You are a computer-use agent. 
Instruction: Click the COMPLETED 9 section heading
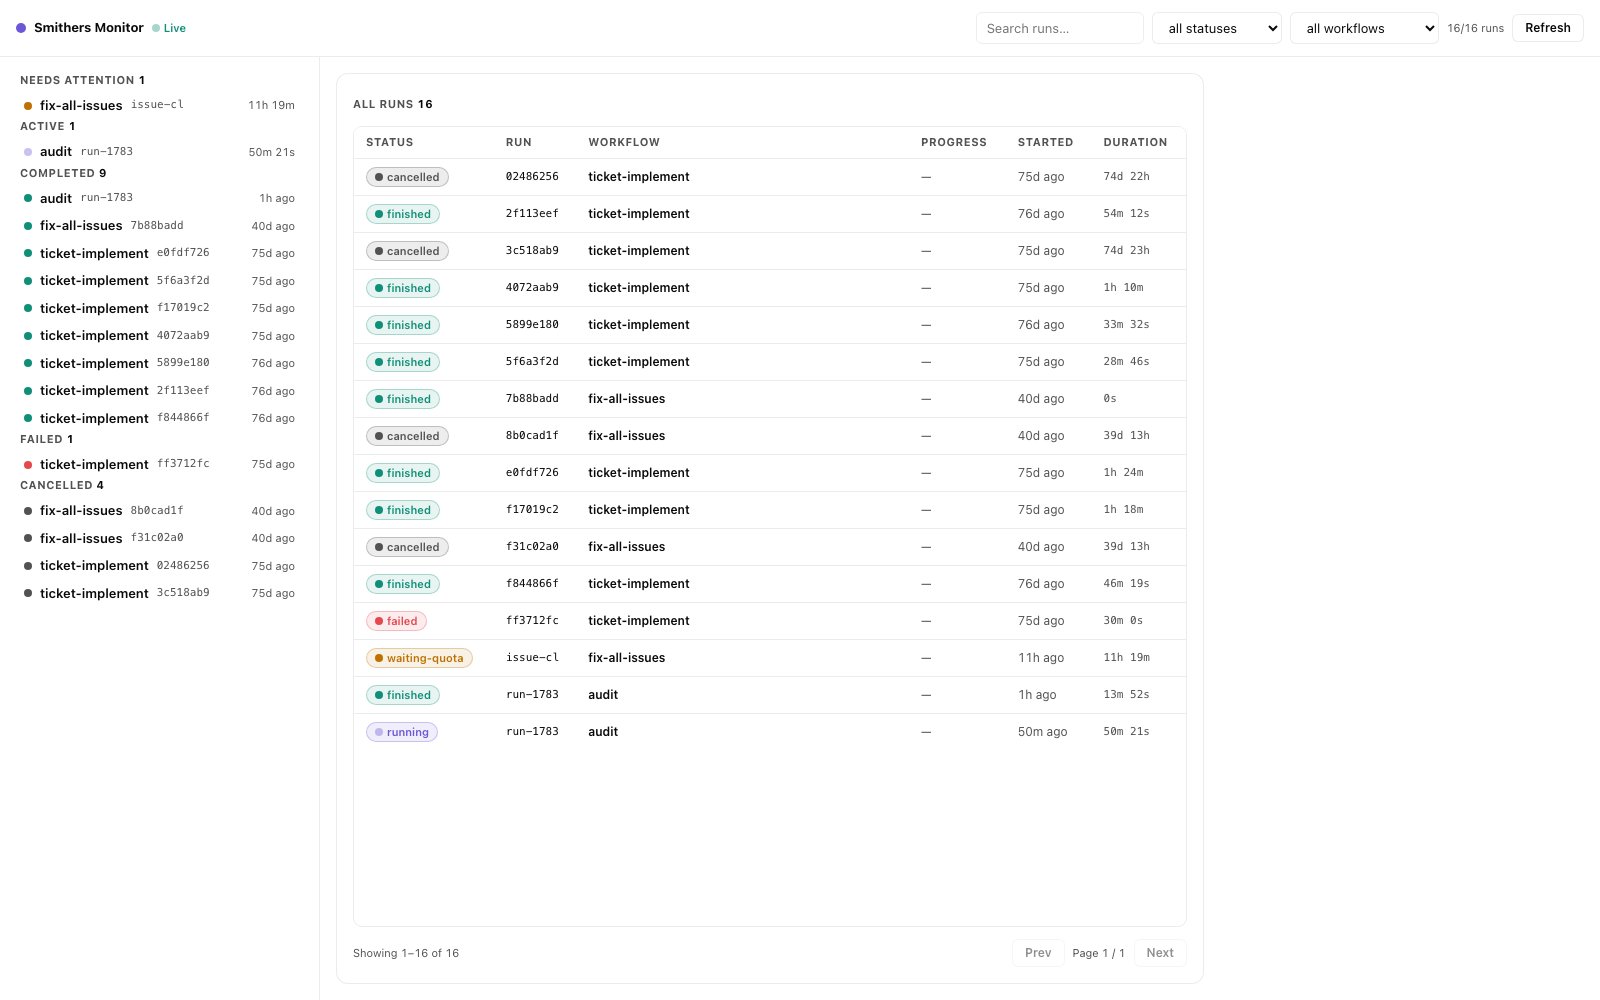tap(63, 173)
